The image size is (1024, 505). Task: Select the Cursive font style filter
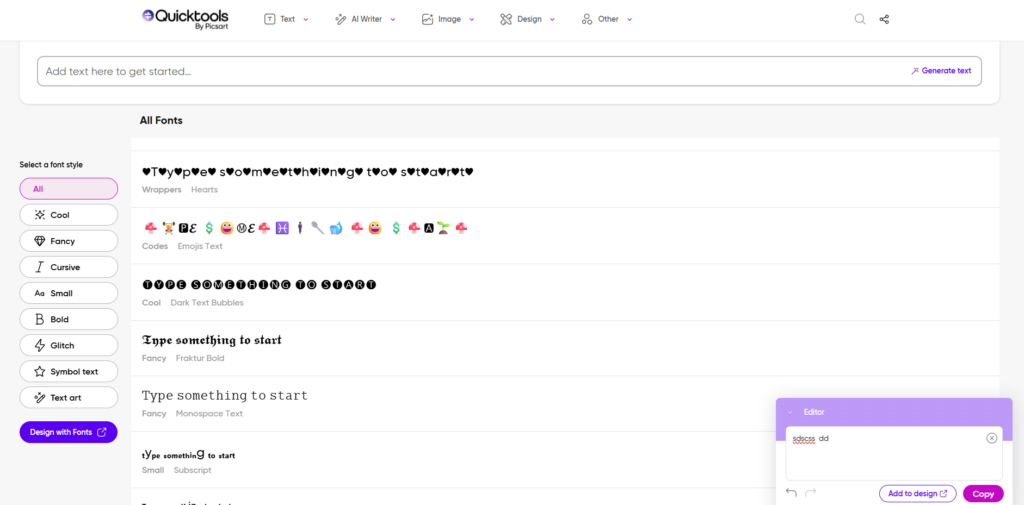click(69, 267)
